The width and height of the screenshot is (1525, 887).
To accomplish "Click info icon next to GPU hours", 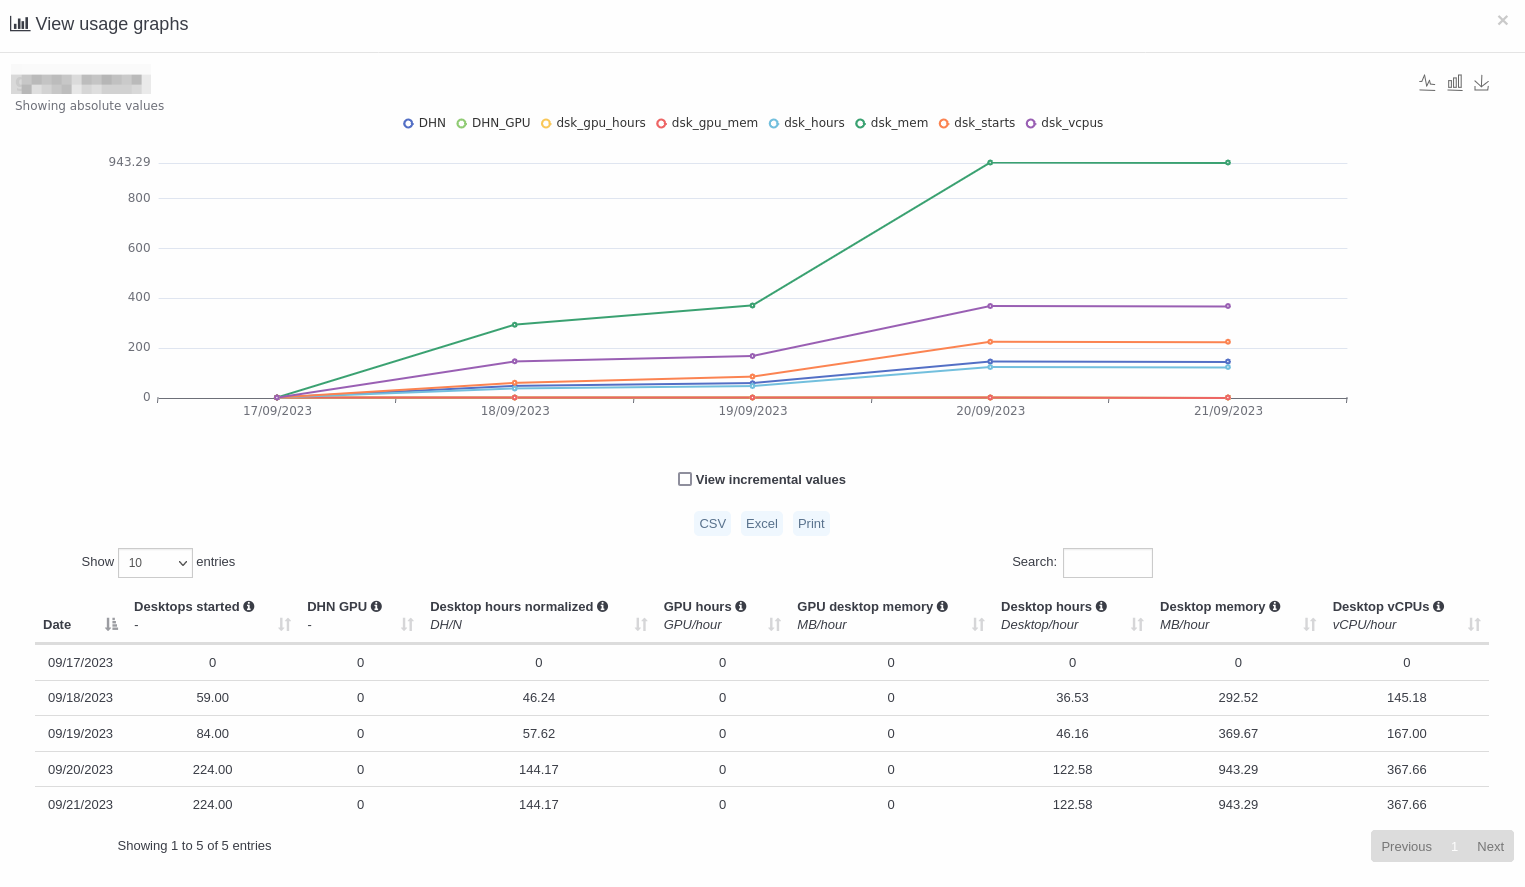I will coord(741,607).
